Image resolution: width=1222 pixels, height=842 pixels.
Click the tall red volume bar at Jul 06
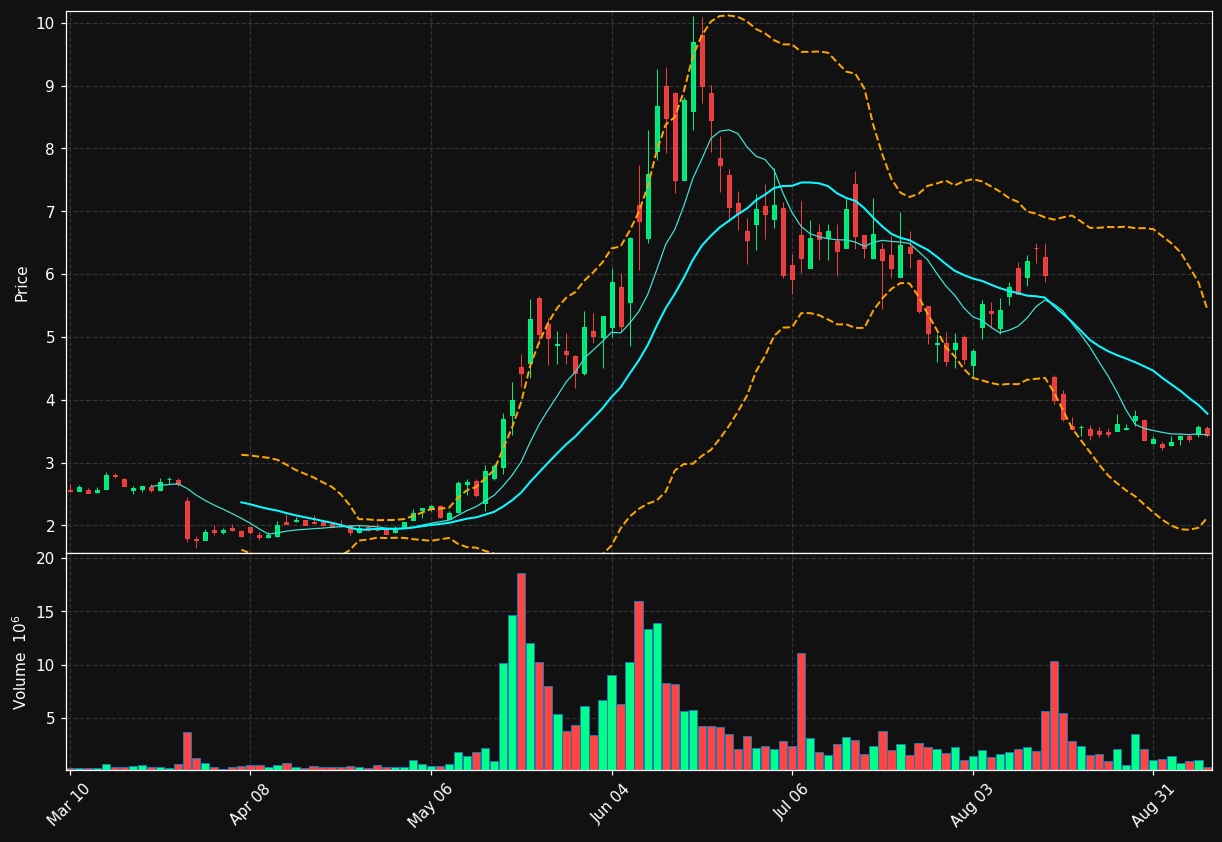point(801,711)
